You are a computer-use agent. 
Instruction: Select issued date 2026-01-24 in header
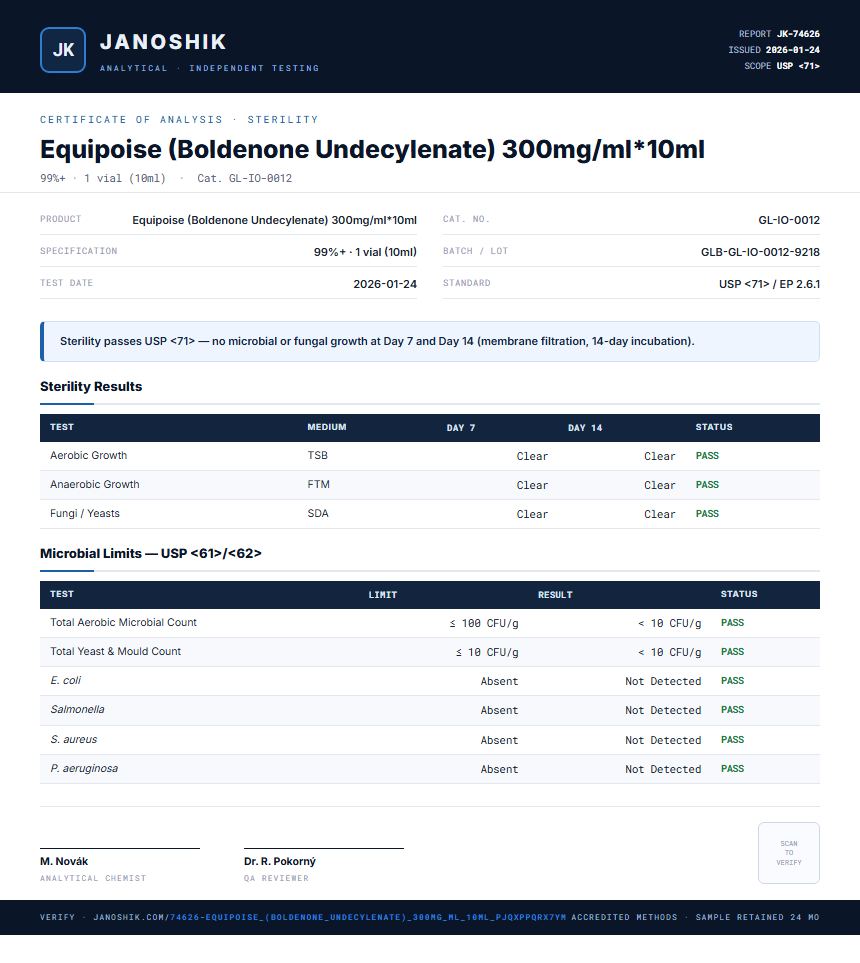792,50
